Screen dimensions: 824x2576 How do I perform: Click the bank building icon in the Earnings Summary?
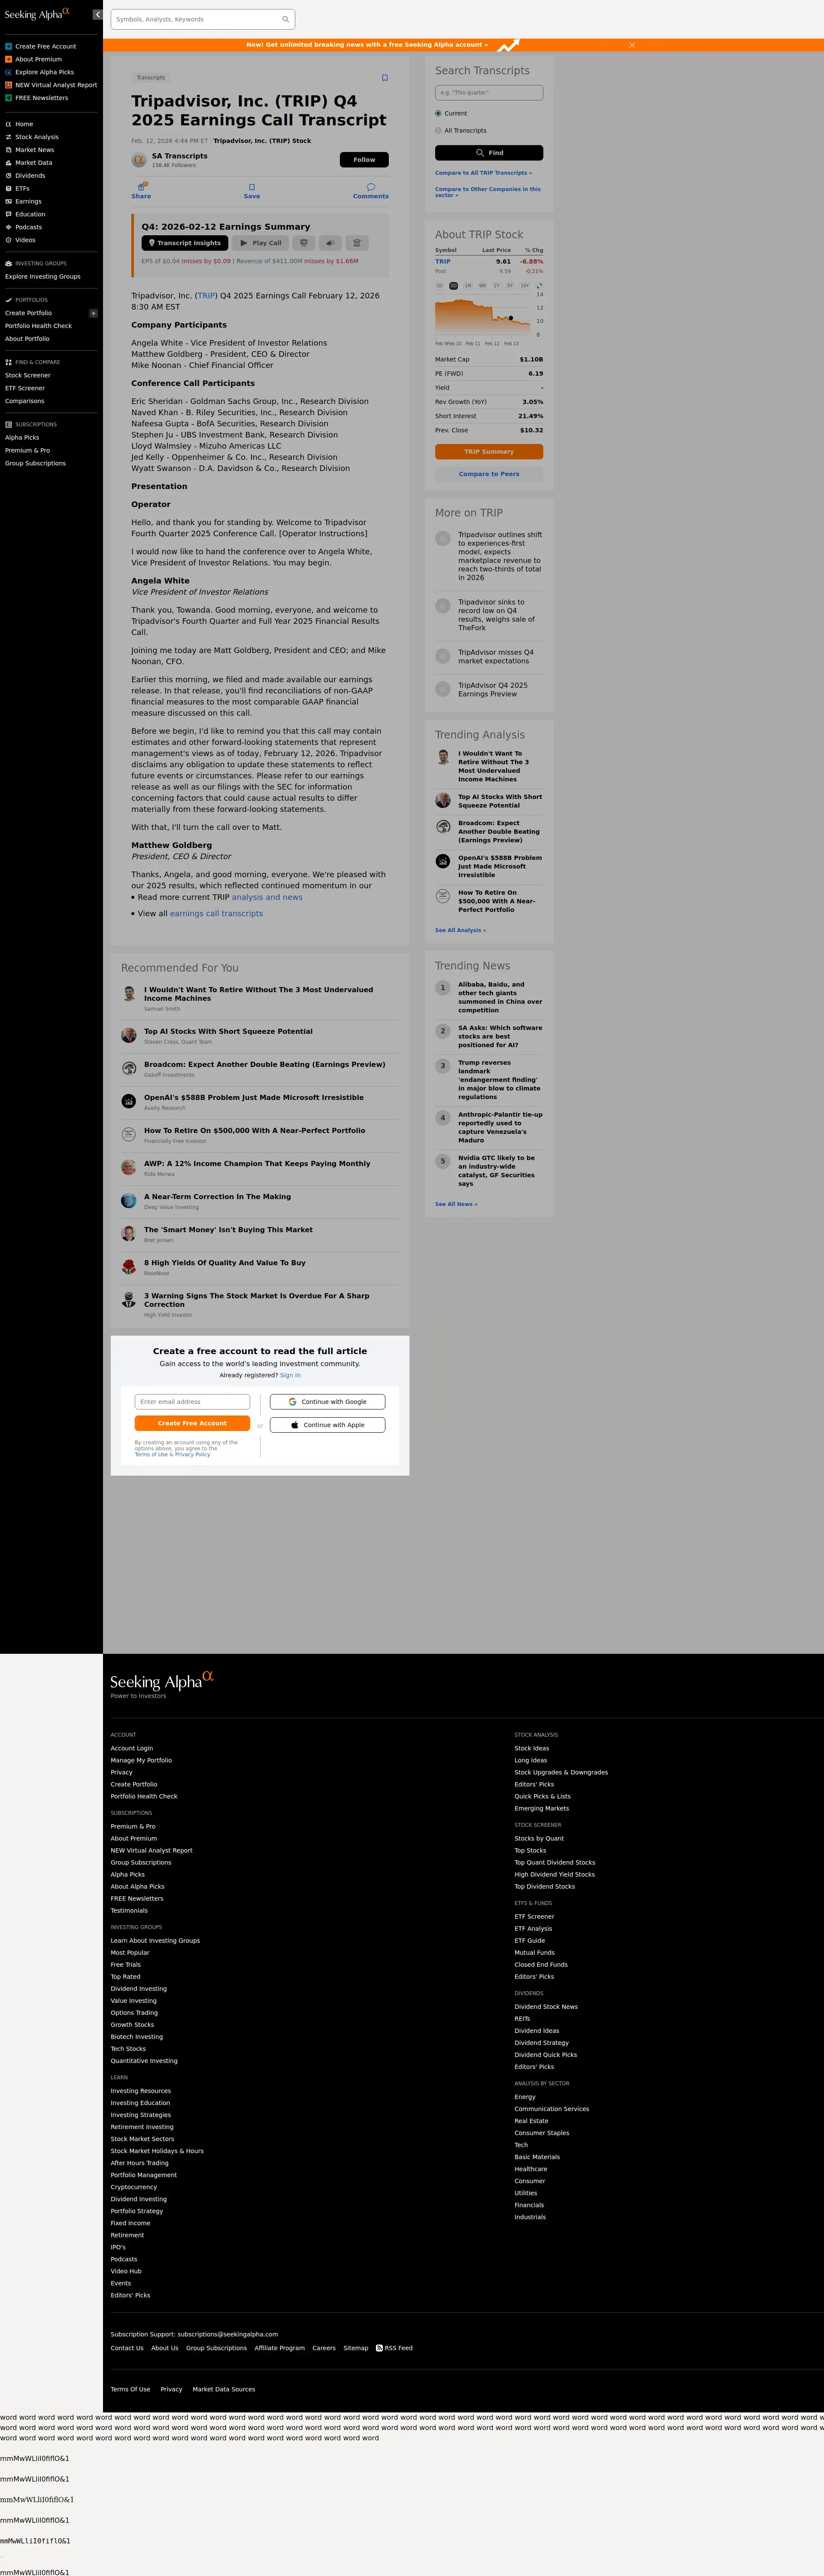(x=357, y=243)
